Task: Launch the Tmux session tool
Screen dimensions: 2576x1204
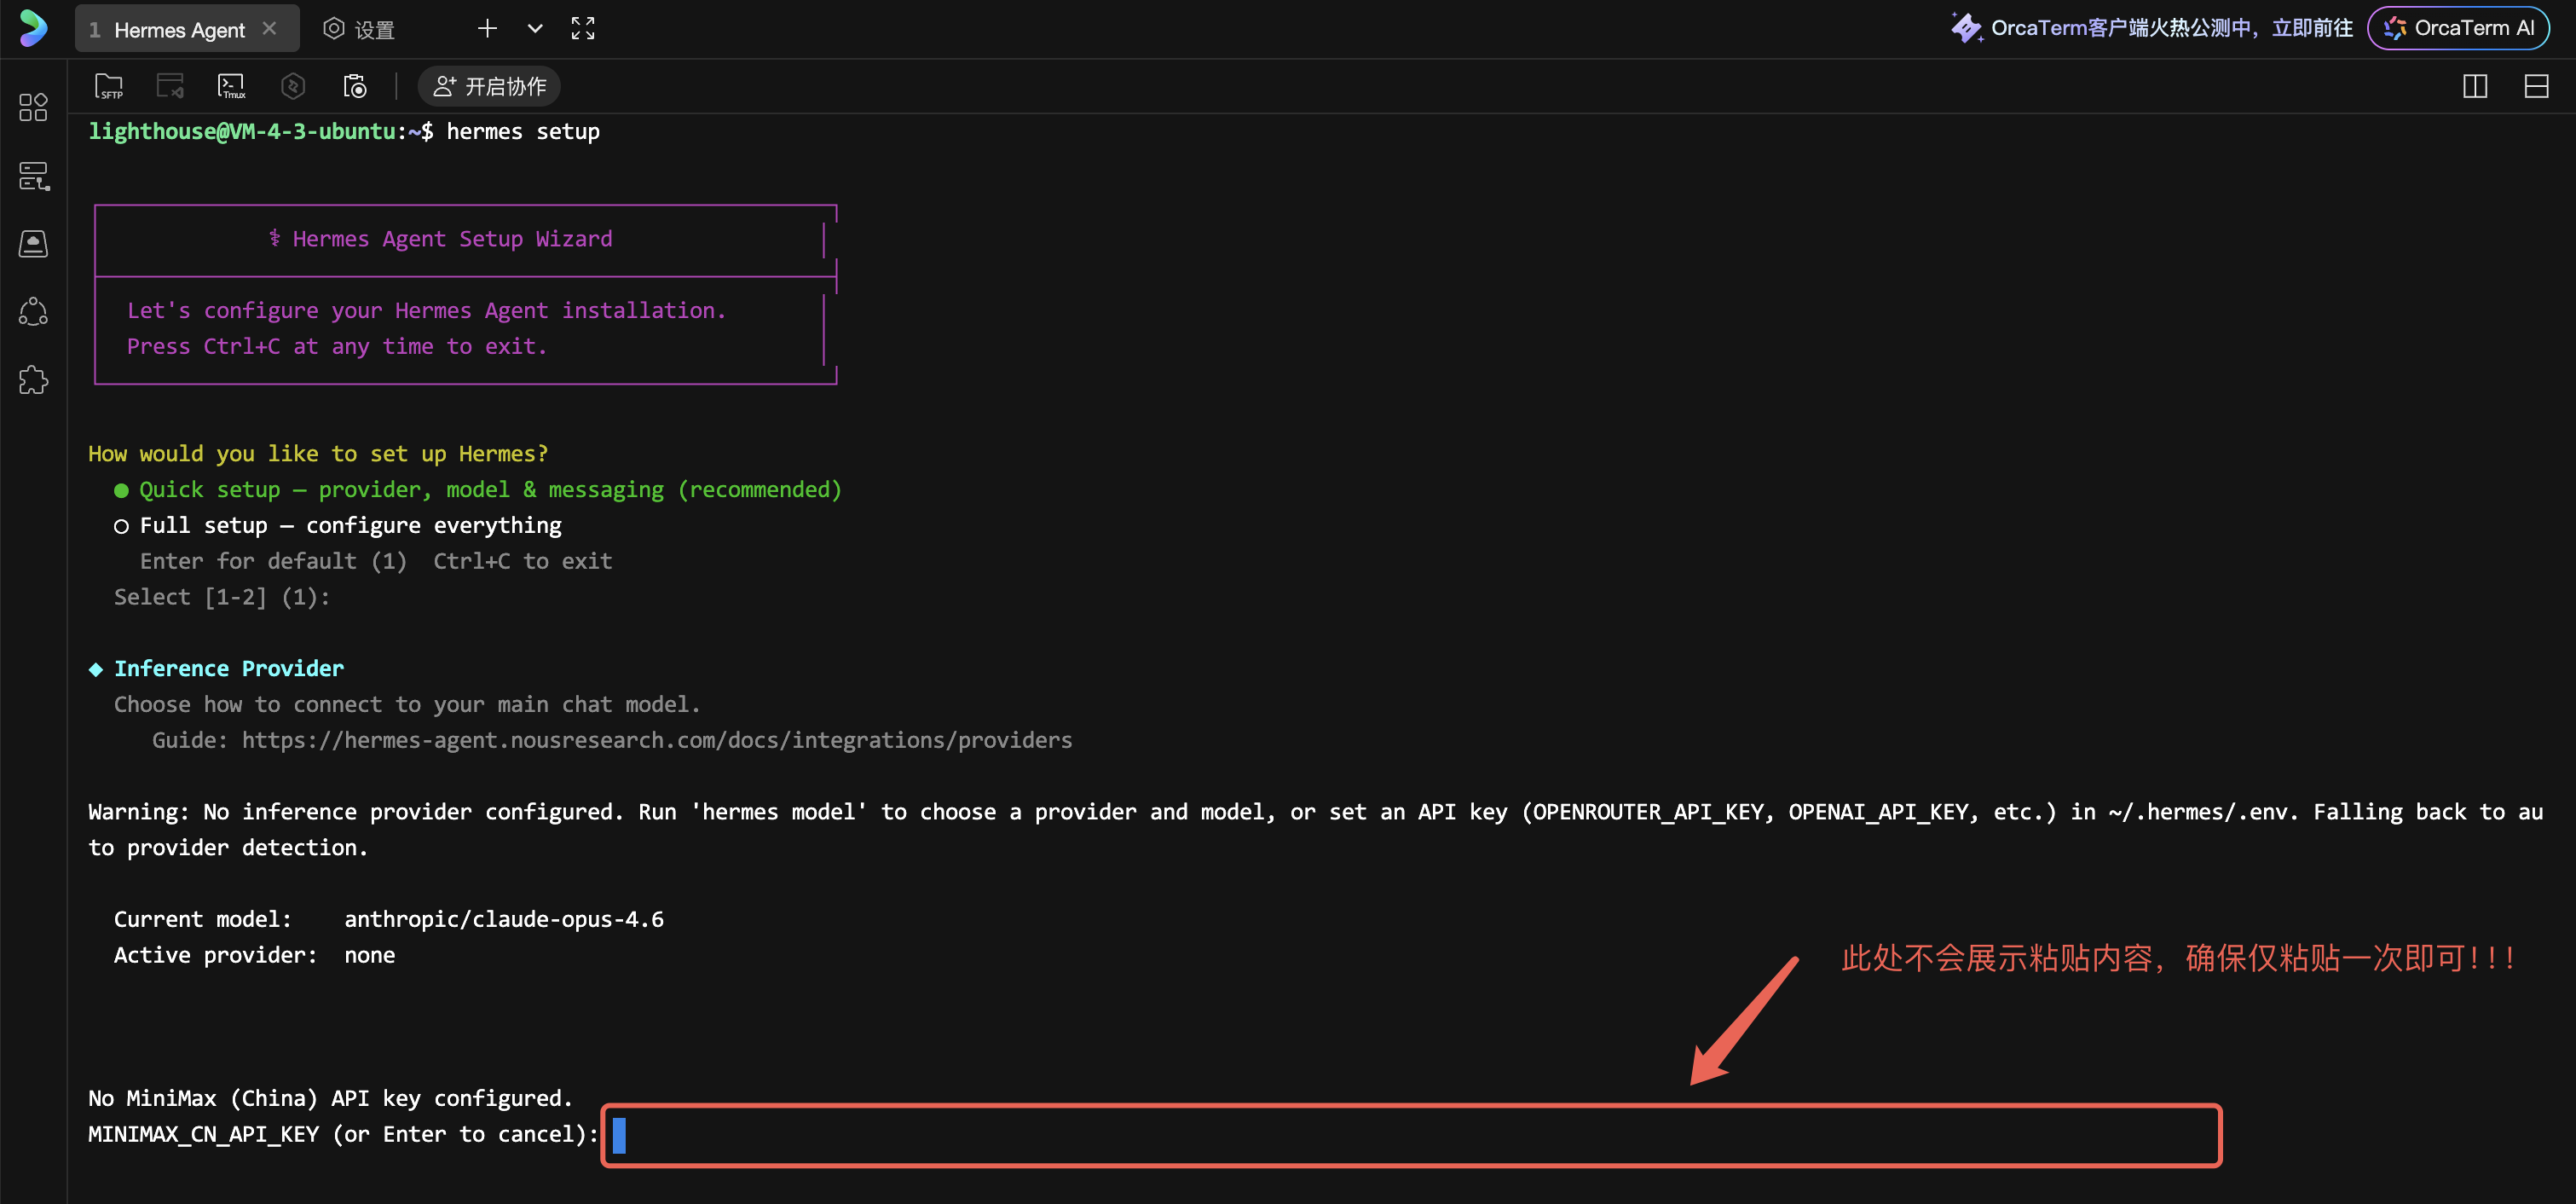Action: click(231, 86)
